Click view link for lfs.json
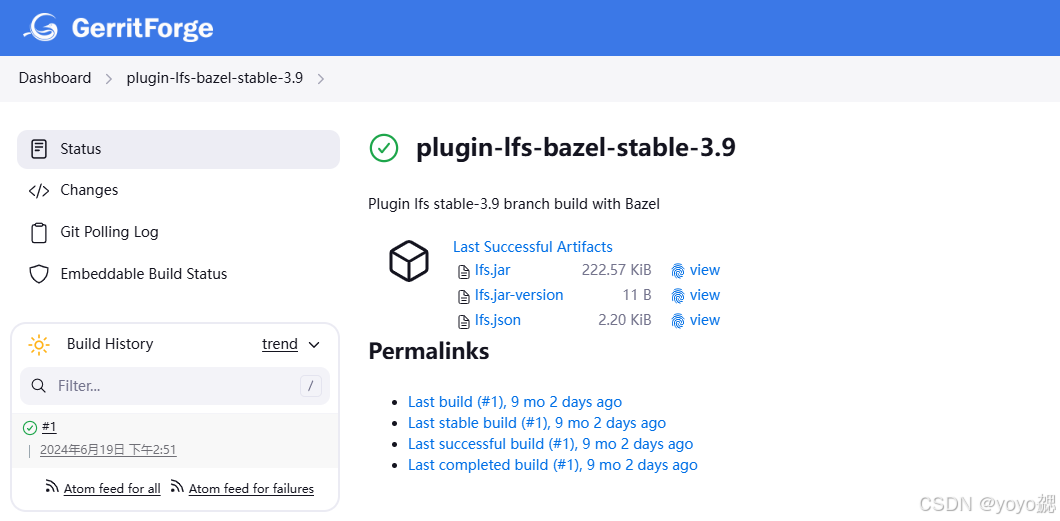This screenshot has width=1060, height=521. [x=704, y=320]
